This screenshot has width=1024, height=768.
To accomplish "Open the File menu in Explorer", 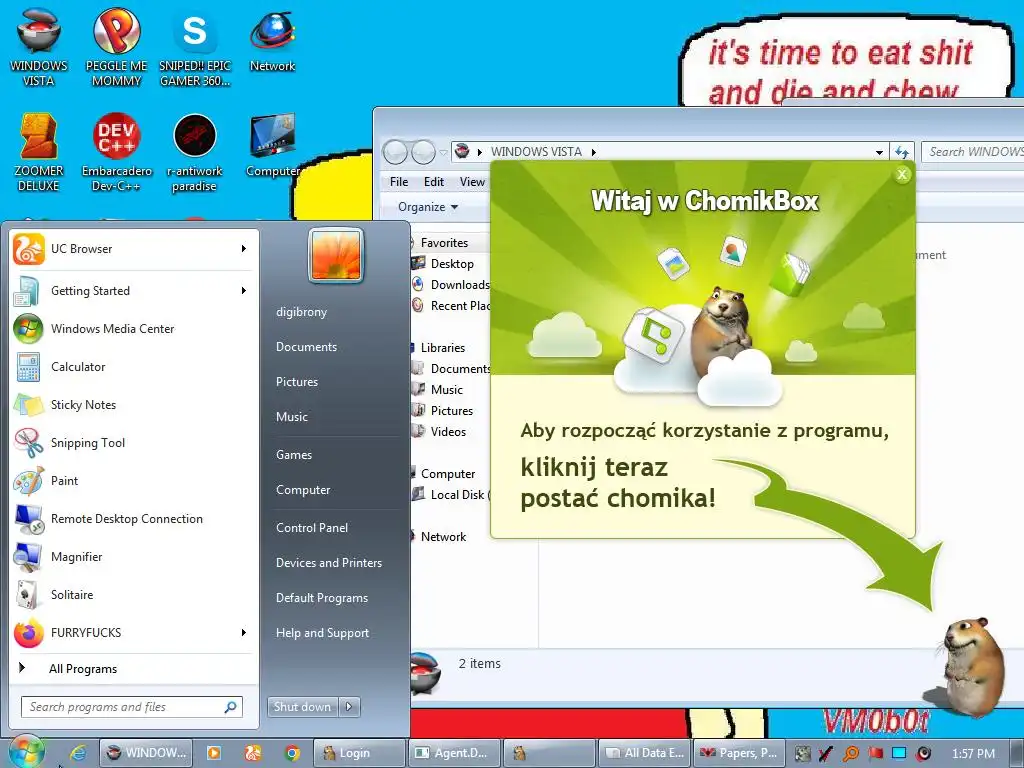I will coord(398,182).
